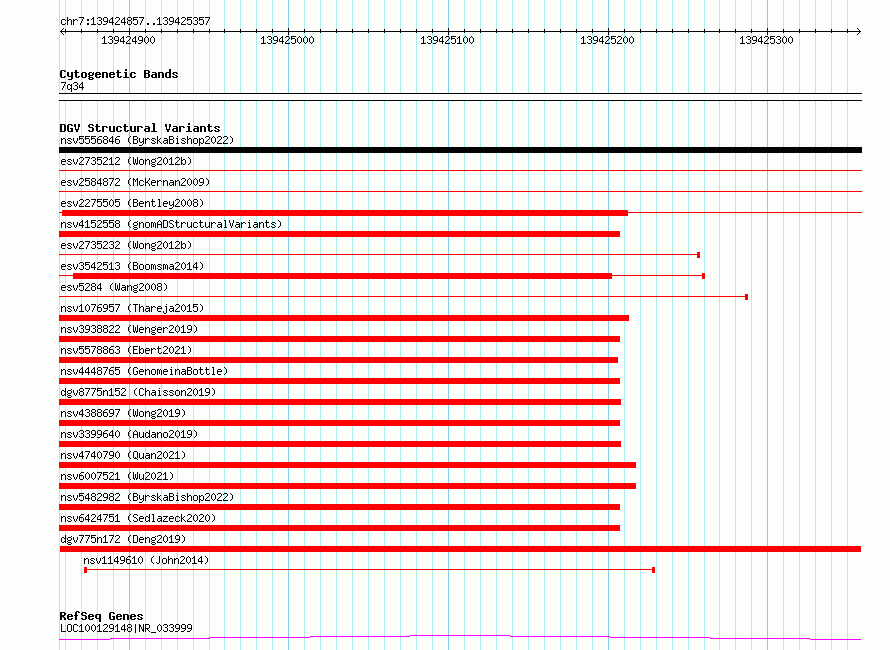Click the red bar for nsv5482982
890x650 pixels.
[339, 507]
